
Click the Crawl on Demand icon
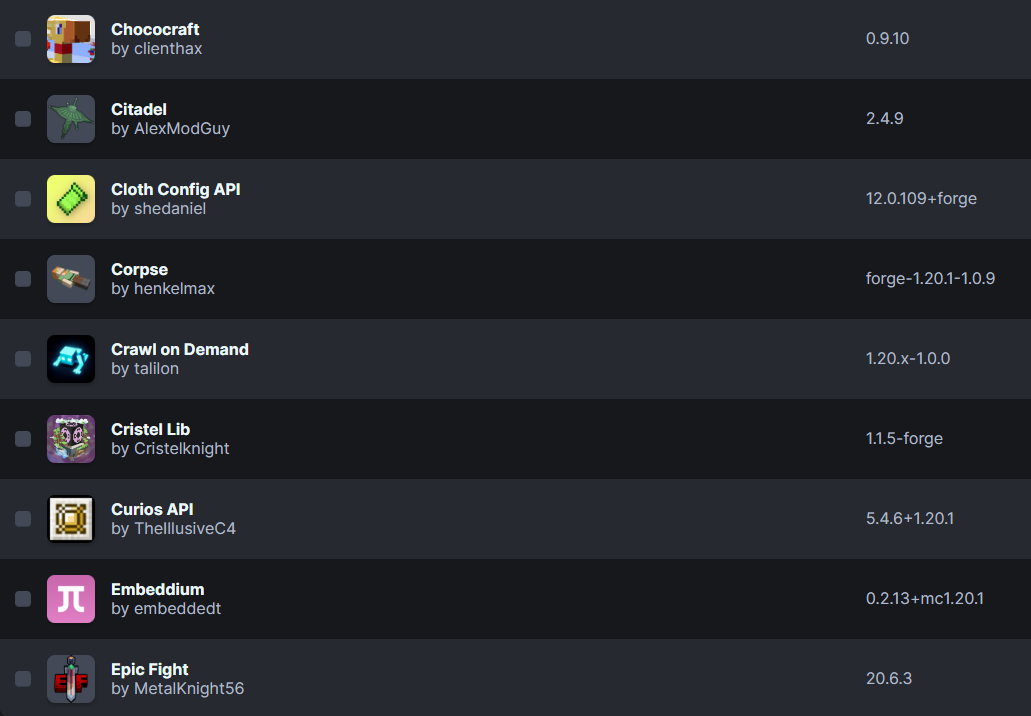(x=71, y=359)
